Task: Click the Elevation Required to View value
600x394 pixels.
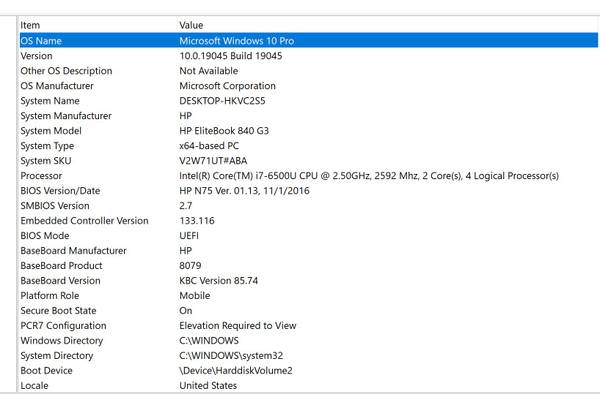Action: coord(238,326)
